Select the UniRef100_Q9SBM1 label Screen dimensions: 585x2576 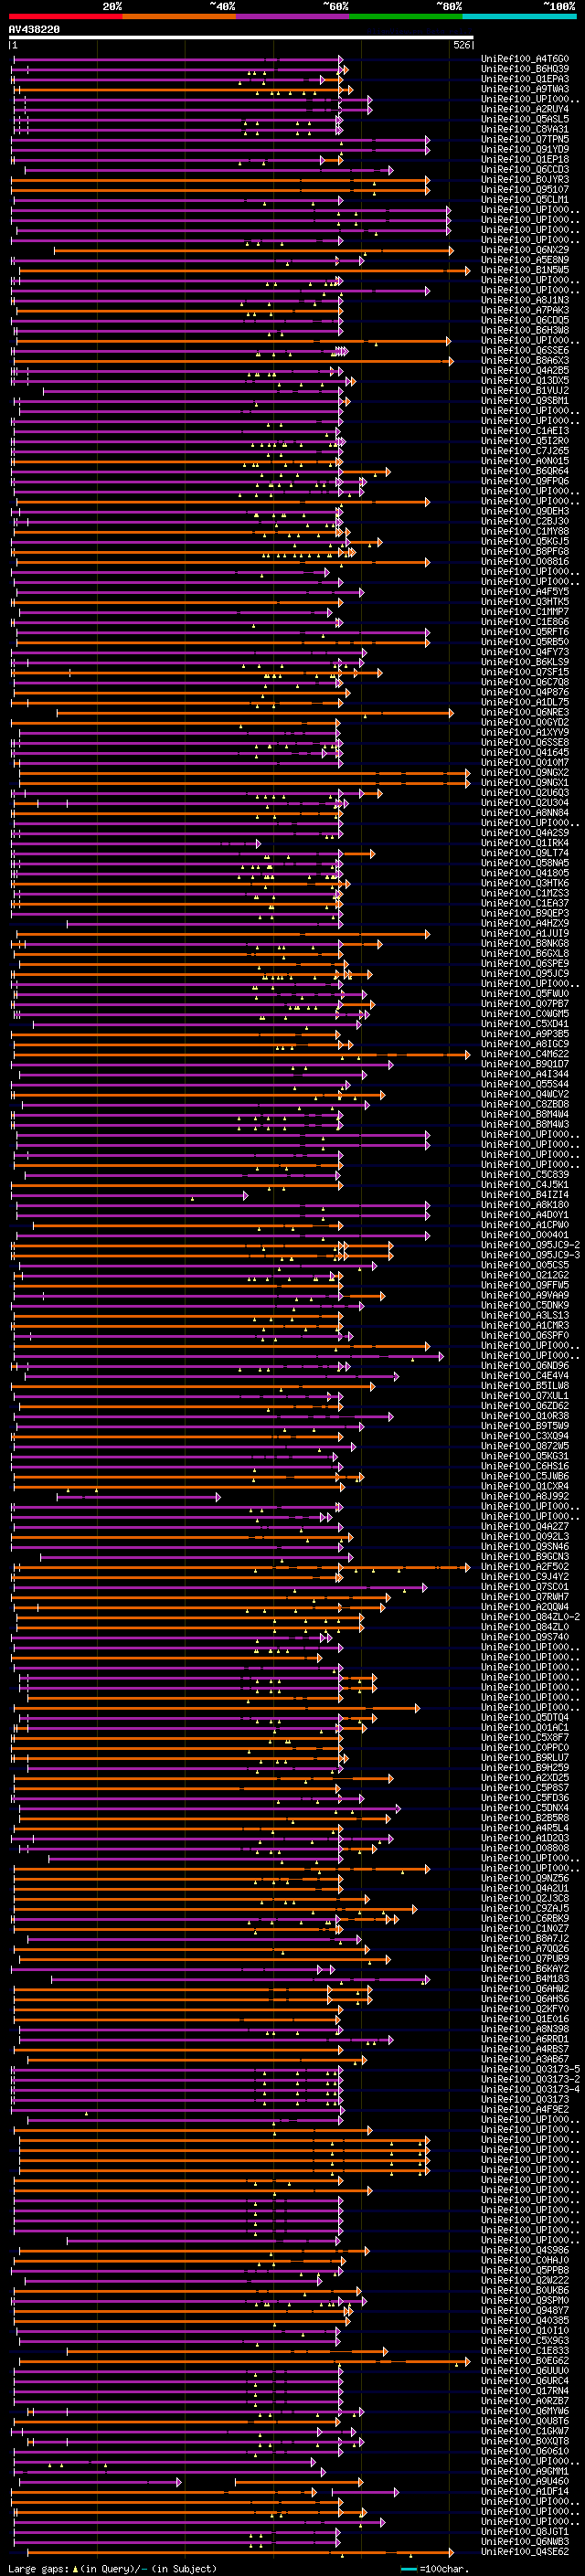(x=525, y=400)
